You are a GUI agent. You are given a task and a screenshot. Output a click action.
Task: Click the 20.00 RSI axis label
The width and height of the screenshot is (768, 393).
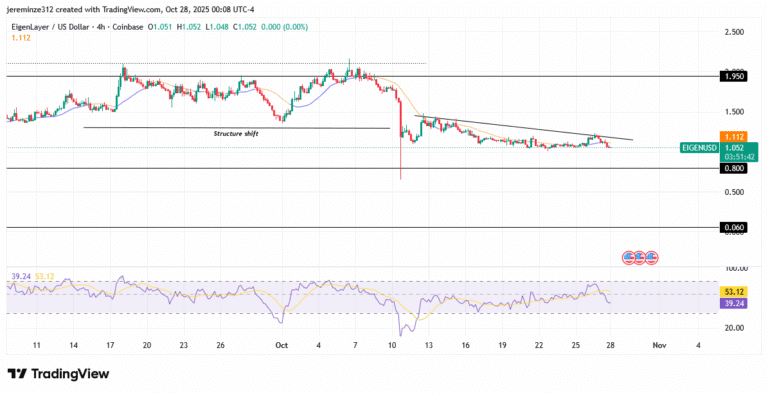coord(734,328)
